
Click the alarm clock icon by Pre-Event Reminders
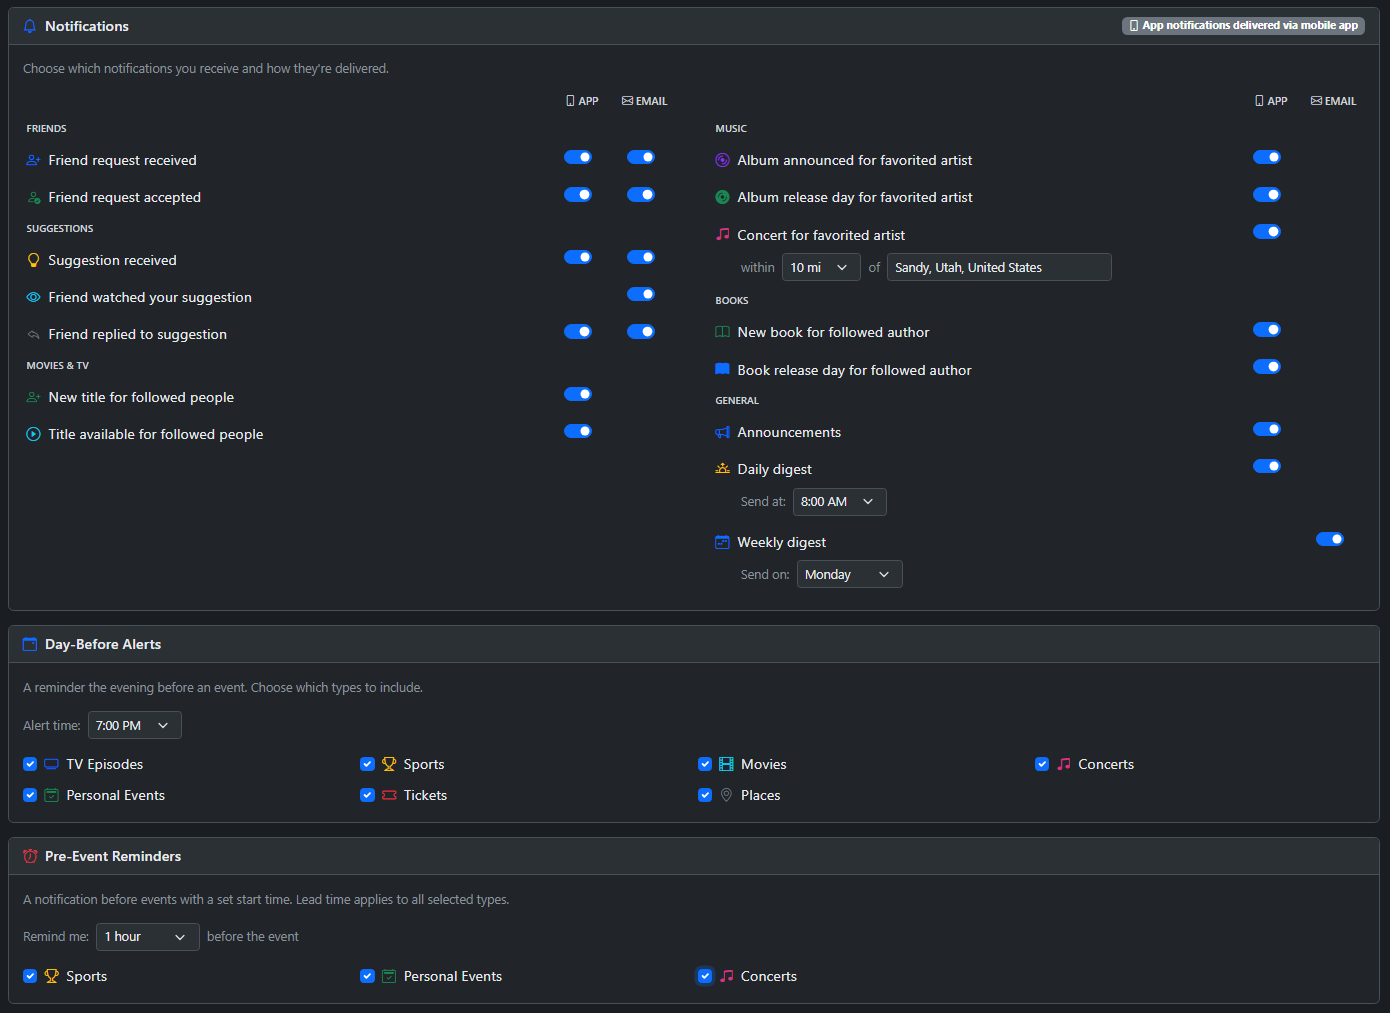[x=30, y=856]
